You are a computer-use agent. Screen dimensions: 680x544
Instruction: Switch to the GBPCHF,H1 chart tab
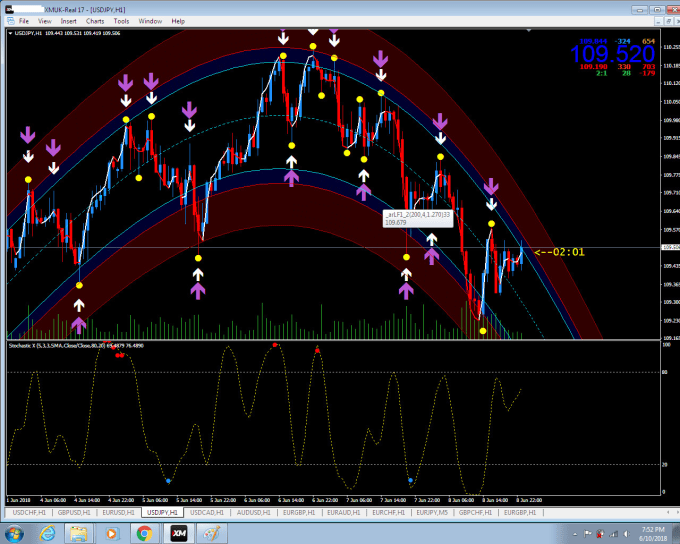[x=476, y=512]
